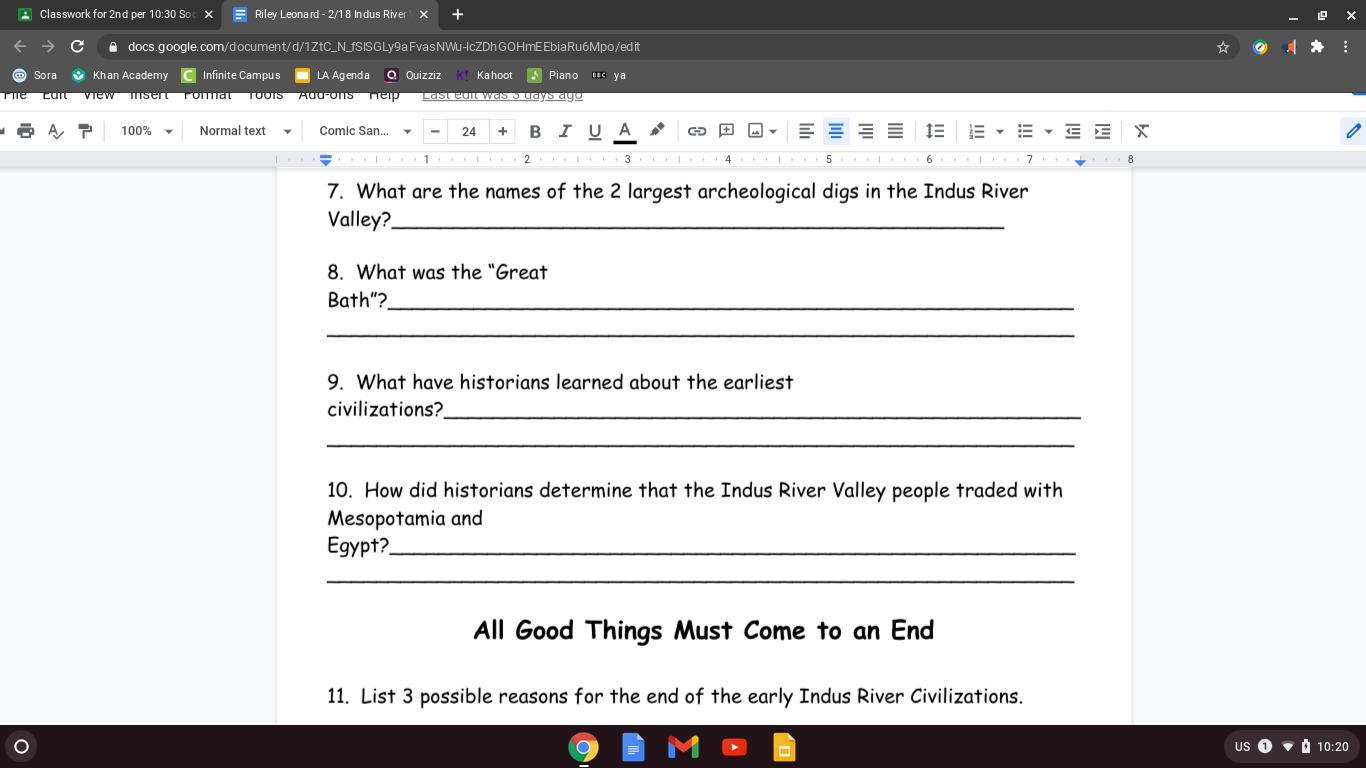The height and width of the screenshot is (768, 1366).
Task: Open the 100% zoom dropdown
Action: pos(146,131)
